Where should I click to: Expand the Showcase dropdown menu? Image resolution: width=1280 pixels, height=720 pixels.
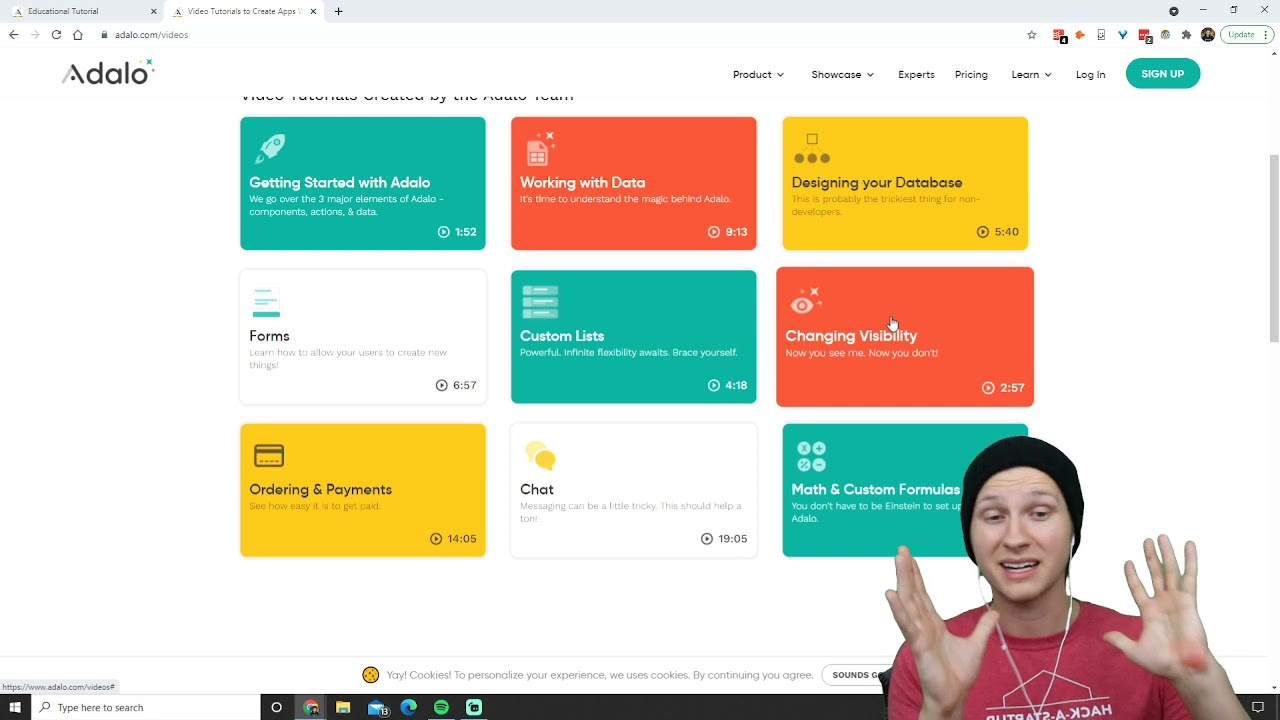coord(842,74)
